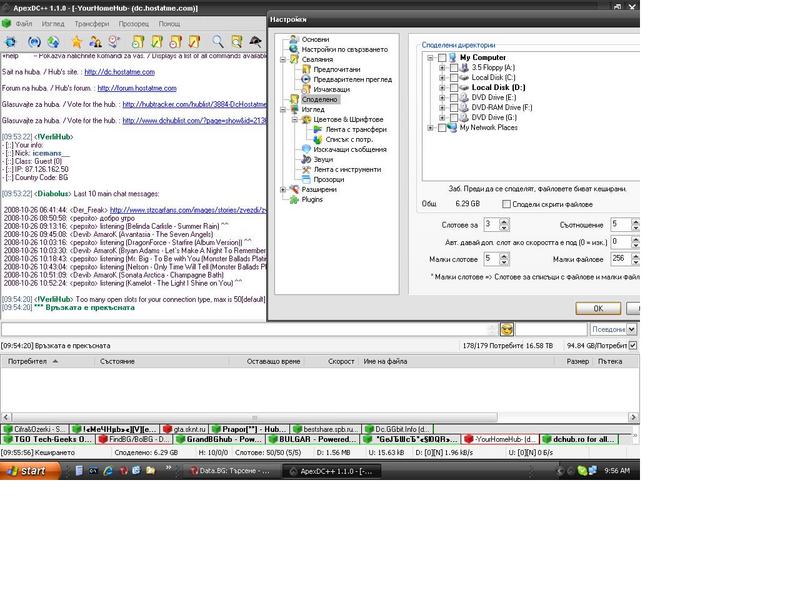This screenshot has height=600, width=800.
Task: Select Лента с инструменти settings item
Action: pos(347,169)
